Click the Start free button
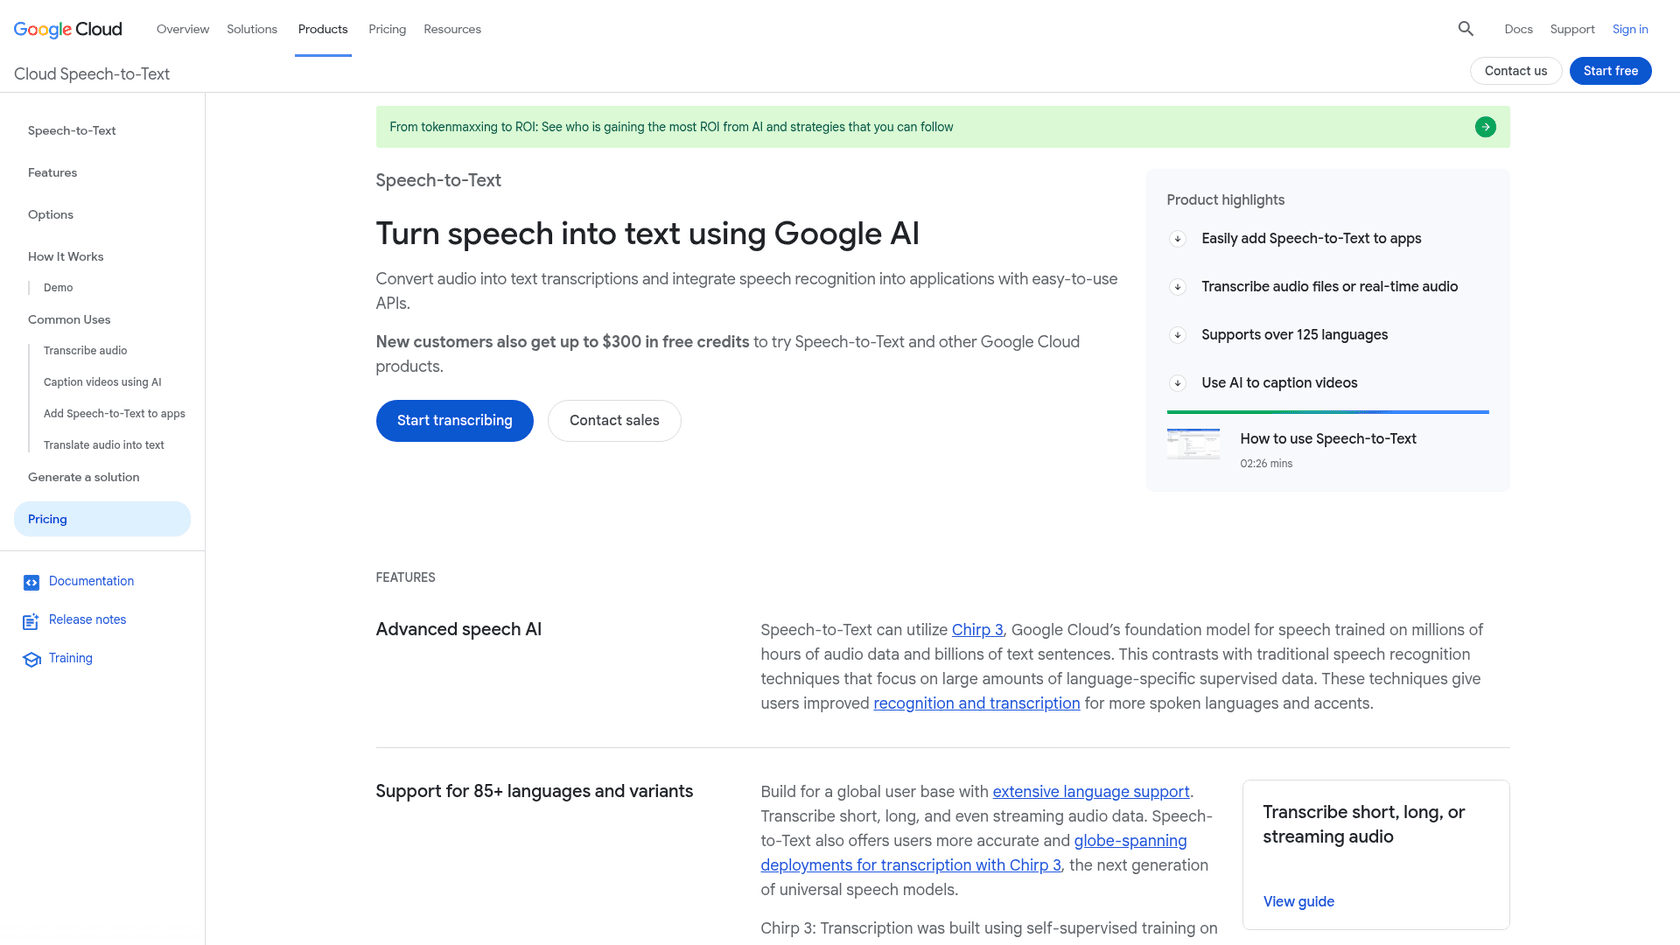 [x=1610, y=71]
